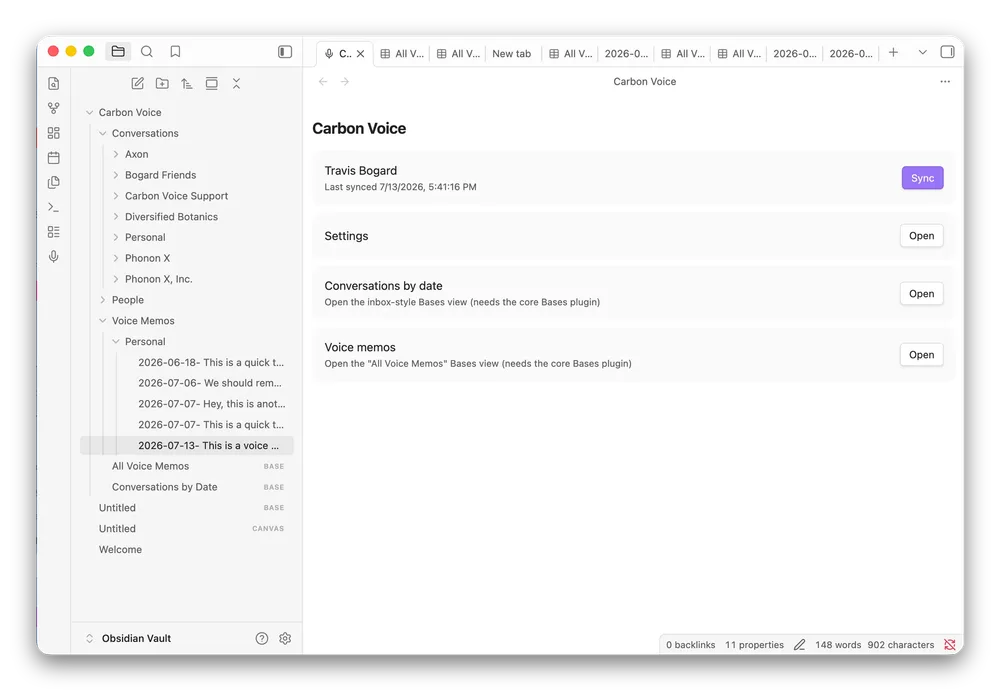This screenshot has width=1000, height=691.
Task: Open Settings from the Settings row
Action: coord(922,235)
